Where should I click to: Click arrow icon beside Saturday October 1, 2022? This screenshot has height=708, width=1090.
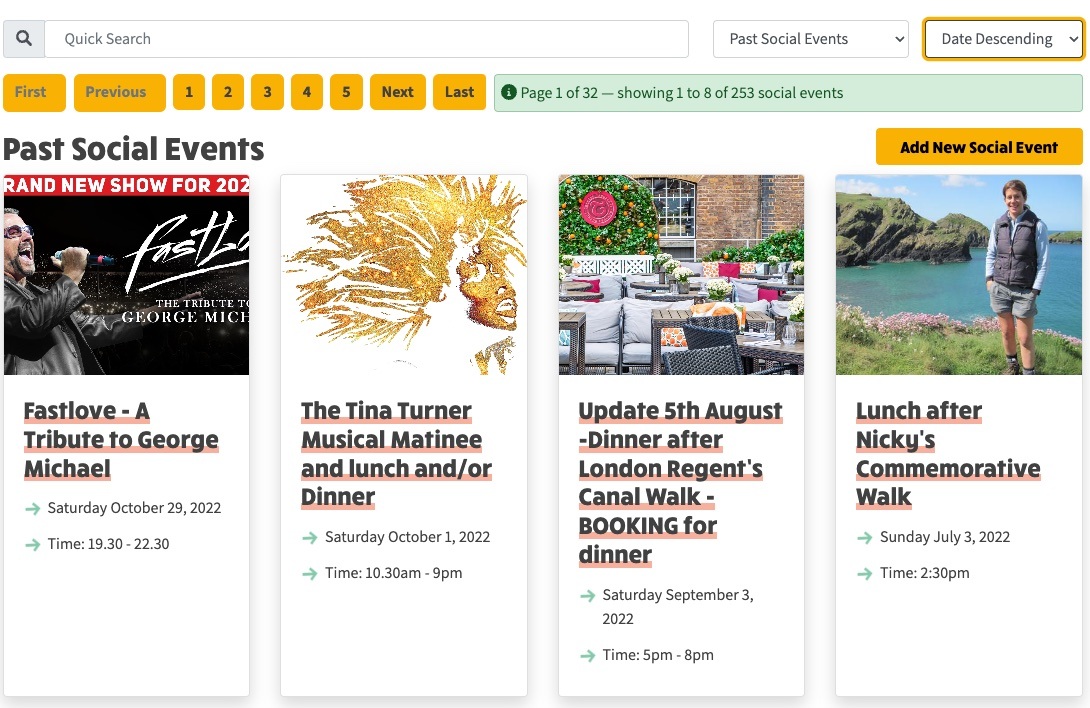coord(310,538)
